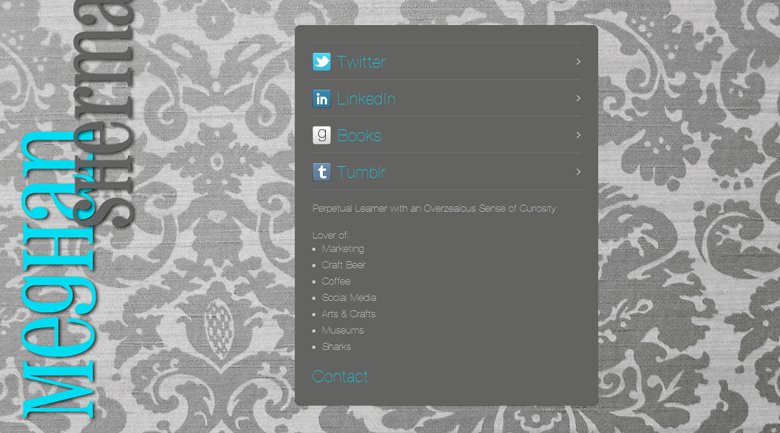
Task: Click the Tumblr 't' icon
Action: pyautogui.click(x=321, y=172)
